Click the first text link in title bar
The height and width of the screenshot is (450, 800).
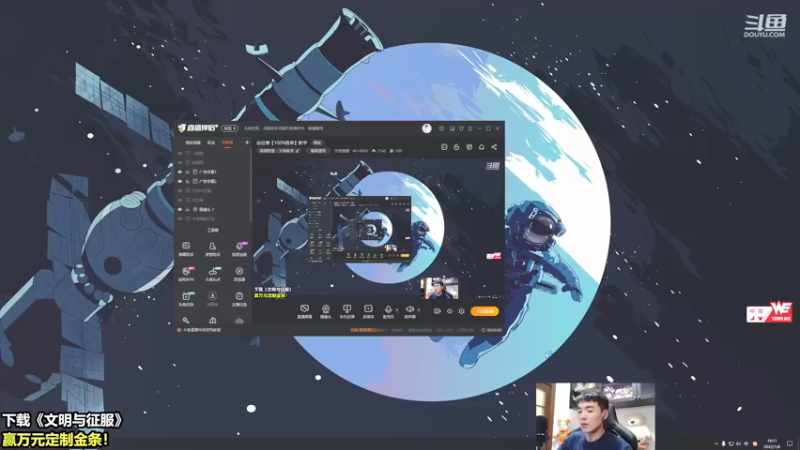(252, 129)
